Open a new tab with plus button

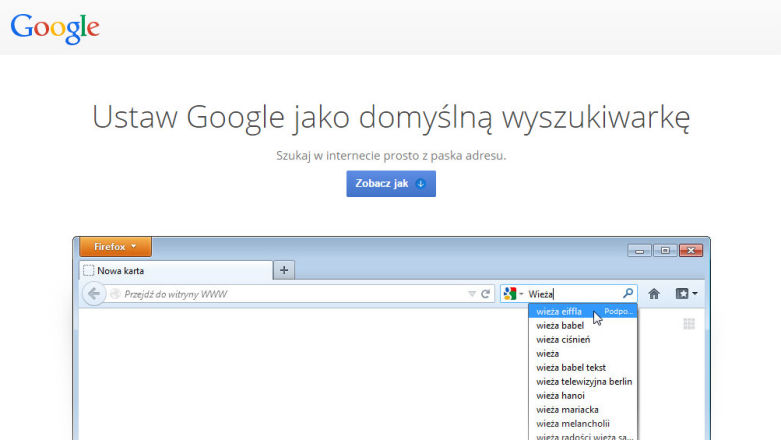tap(284, 270)
